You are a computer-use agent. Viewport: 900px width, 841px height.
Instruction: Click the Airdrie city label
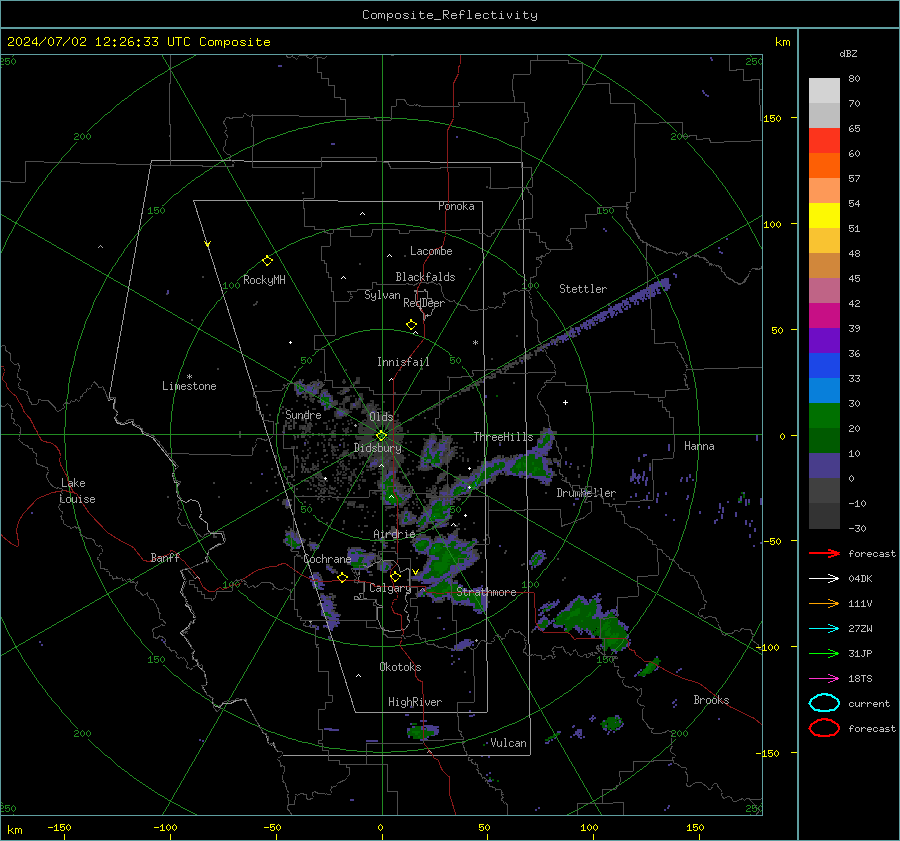(394, 534)
